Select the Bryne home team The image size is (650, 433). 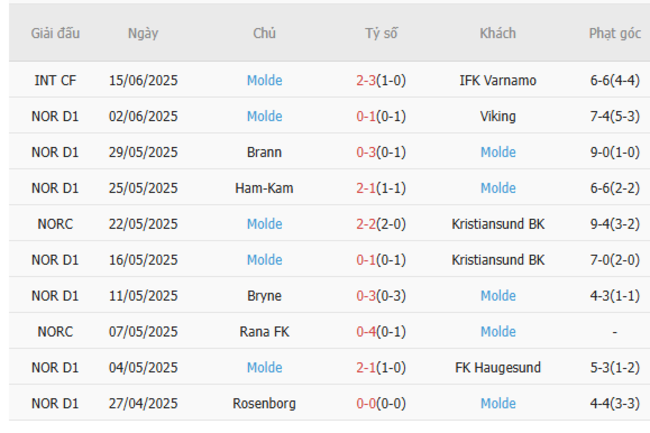coord(264,296)
